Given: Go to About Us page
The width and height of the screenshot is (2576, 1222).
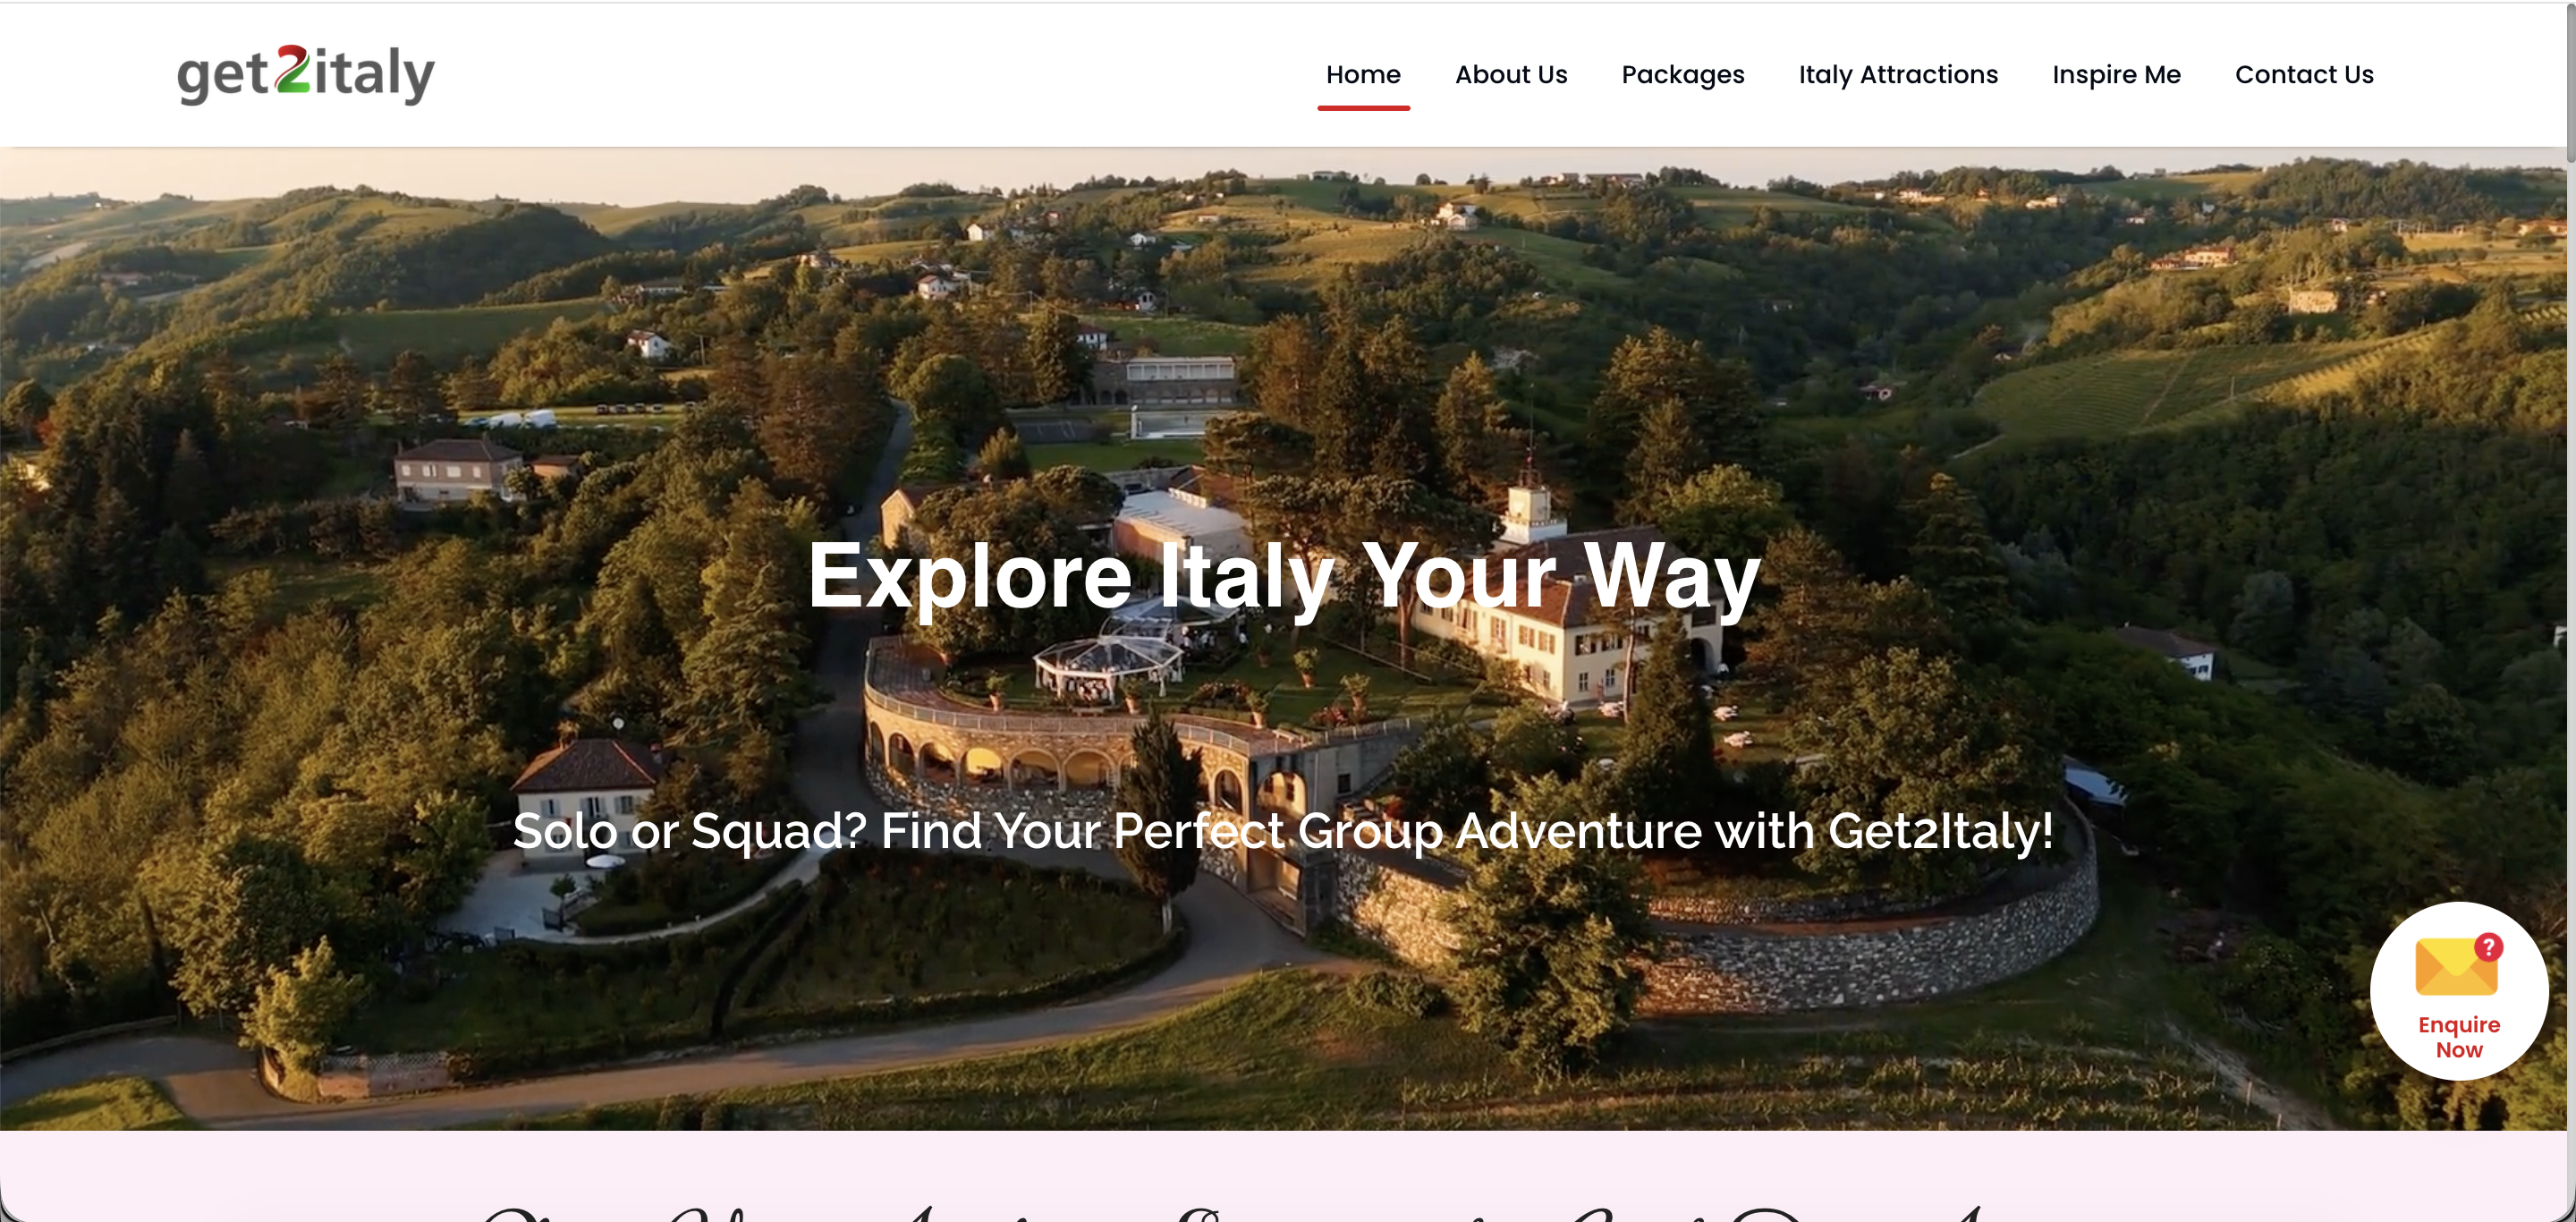Looking at the screenshot, I should pos(1511,74).
